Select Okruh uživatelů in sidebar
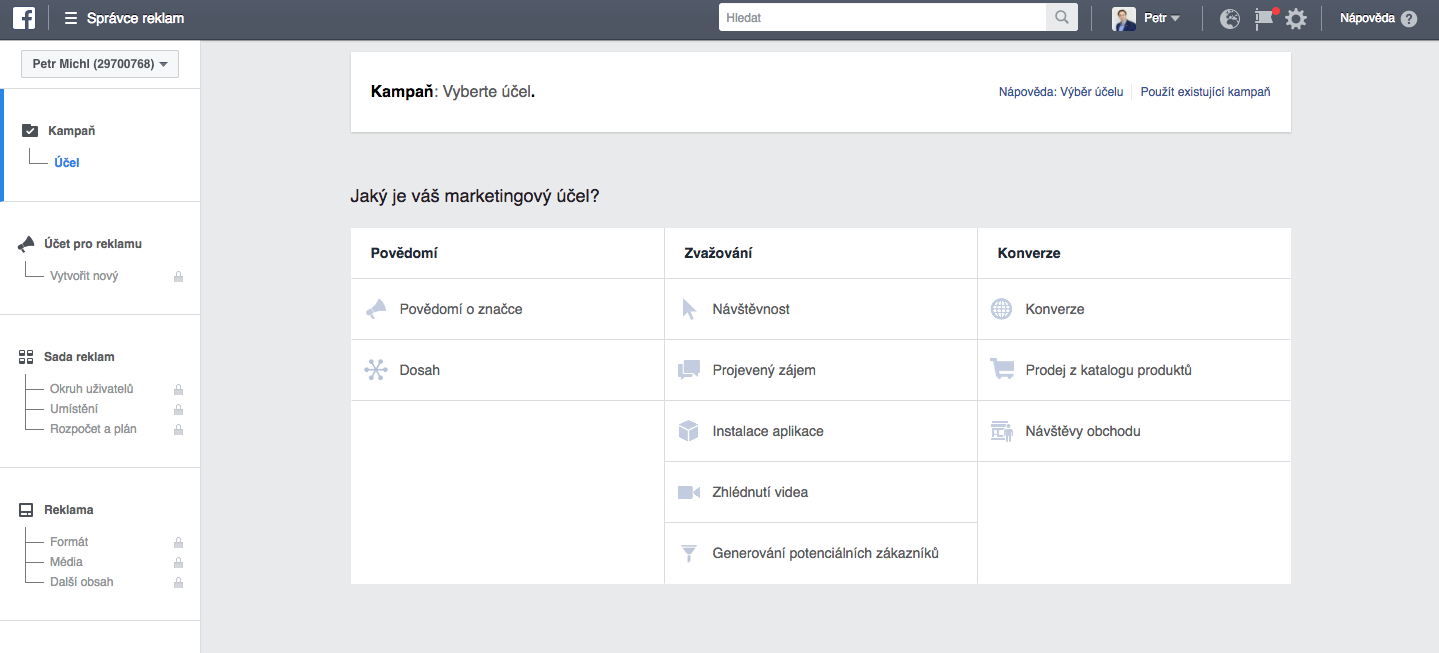The image size is (1439, 653). (92, 389)
